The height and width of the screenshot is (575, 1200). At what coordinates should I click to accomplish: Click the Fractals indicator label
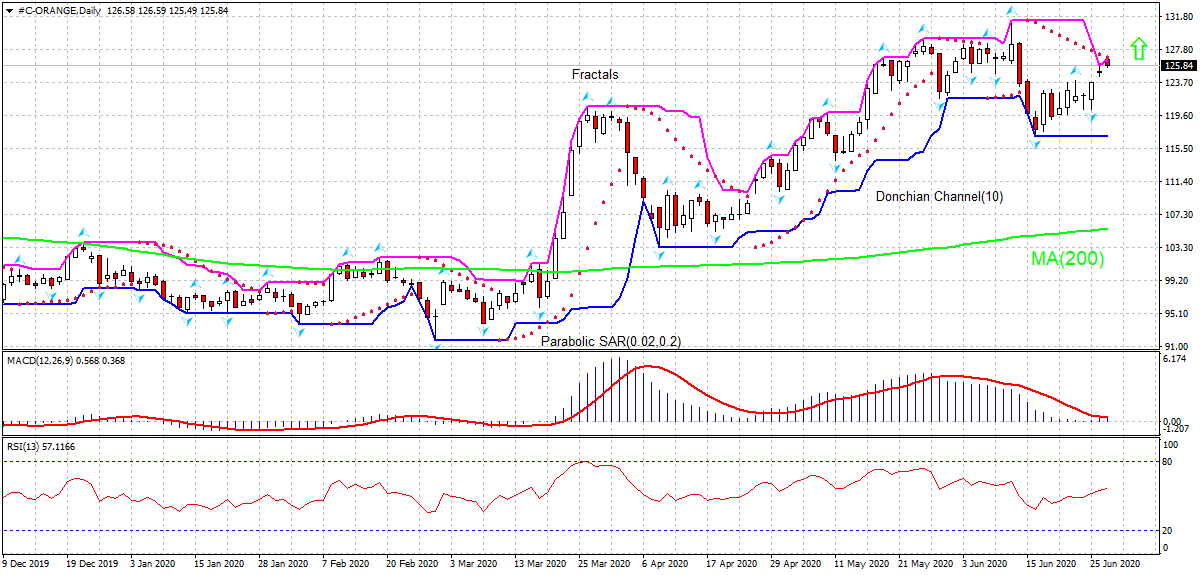pyautogui.click(x=595, y=74)
